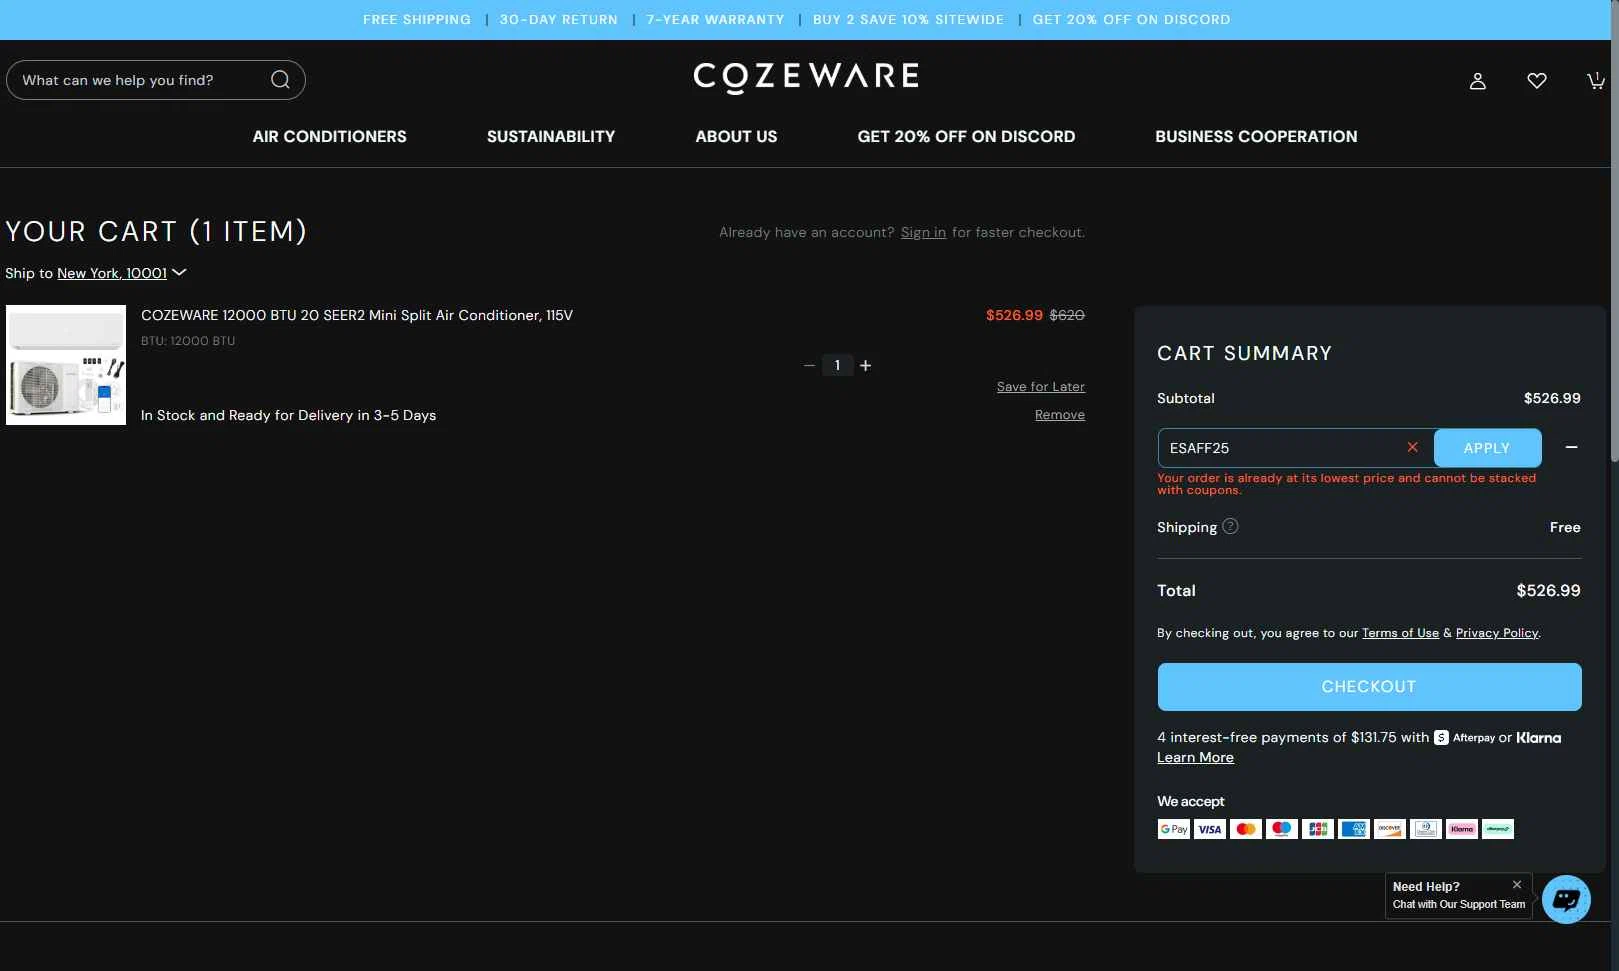Viewport: 1619px width, 971px height.
Task: Click the Maestro payment icon
Action: [1282, 829]
